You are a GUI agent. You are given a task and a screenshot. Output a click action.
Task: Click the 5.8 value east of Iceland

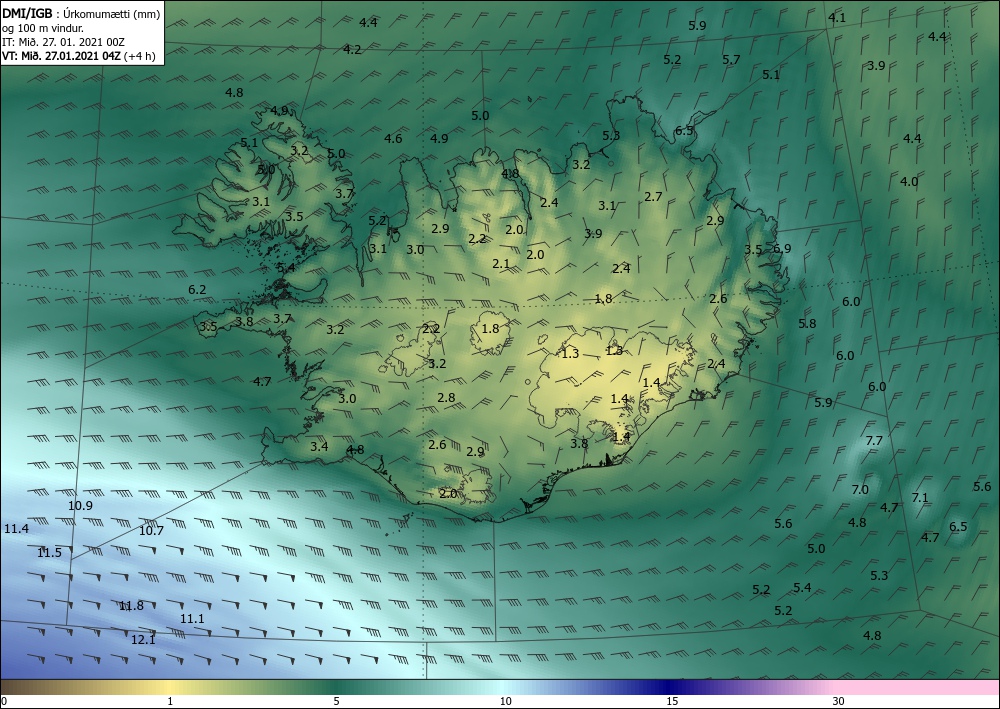807,323
